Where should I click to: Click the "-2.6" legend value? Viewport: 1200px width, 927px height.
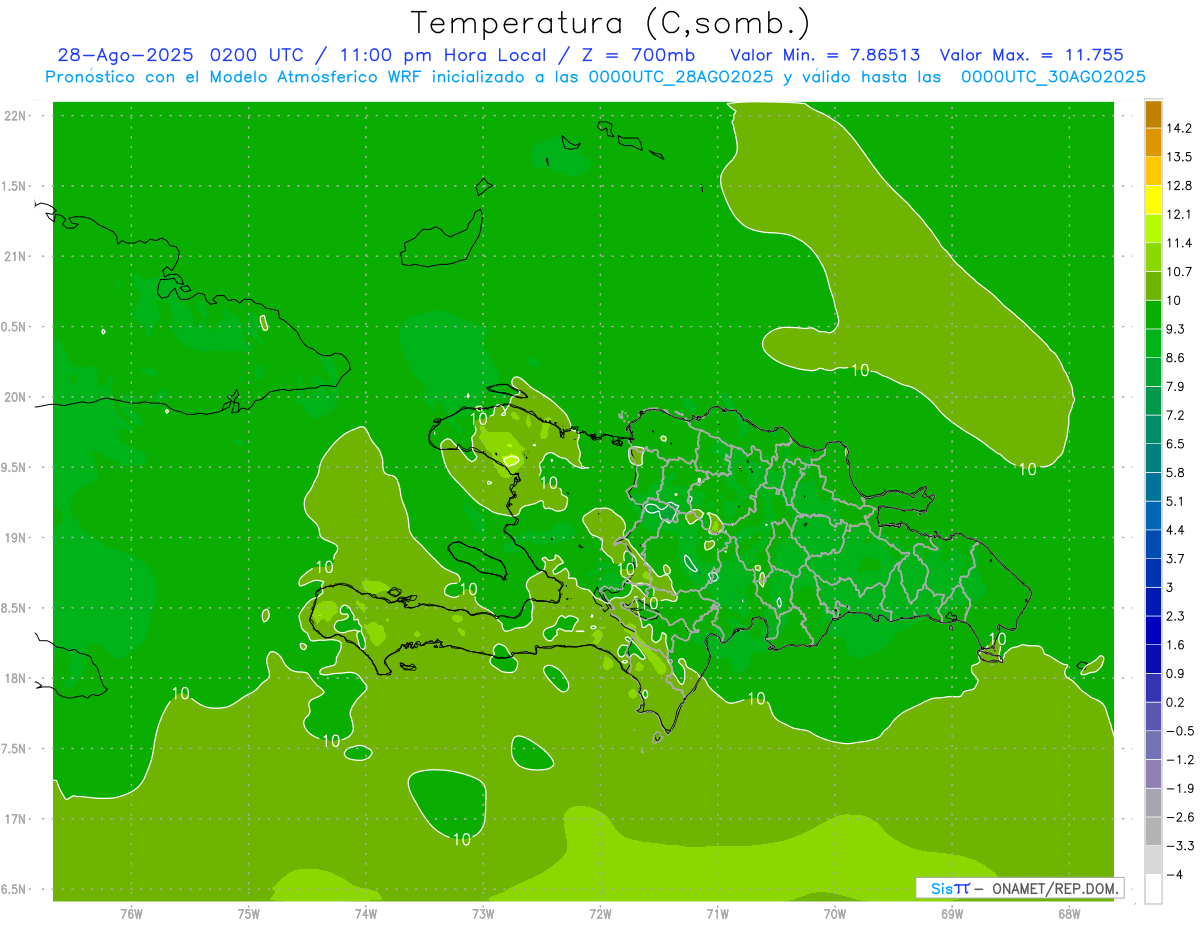[1179, 817]
